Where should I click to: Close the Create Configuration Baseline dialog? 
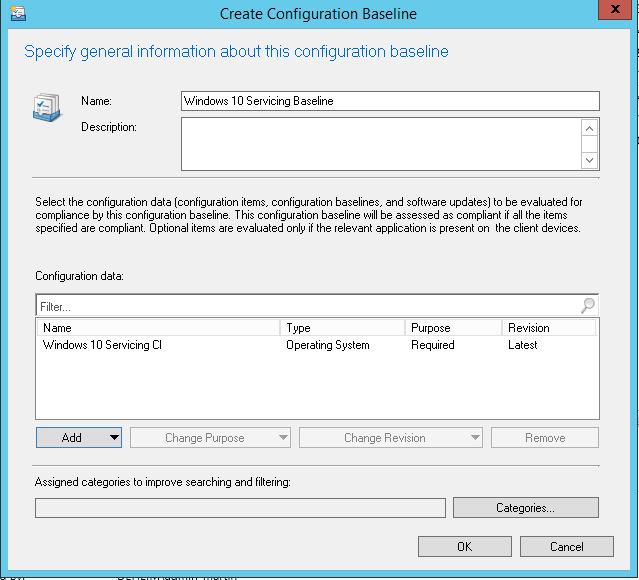pyautogui.click(x=615, y=9)
